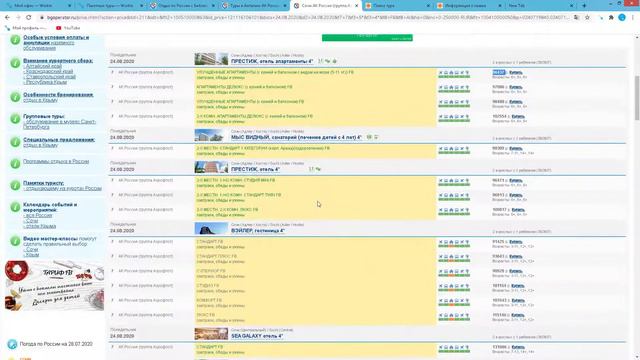Click the Тариф FB promotional banner
640x360 pixels.
(54, 285)
